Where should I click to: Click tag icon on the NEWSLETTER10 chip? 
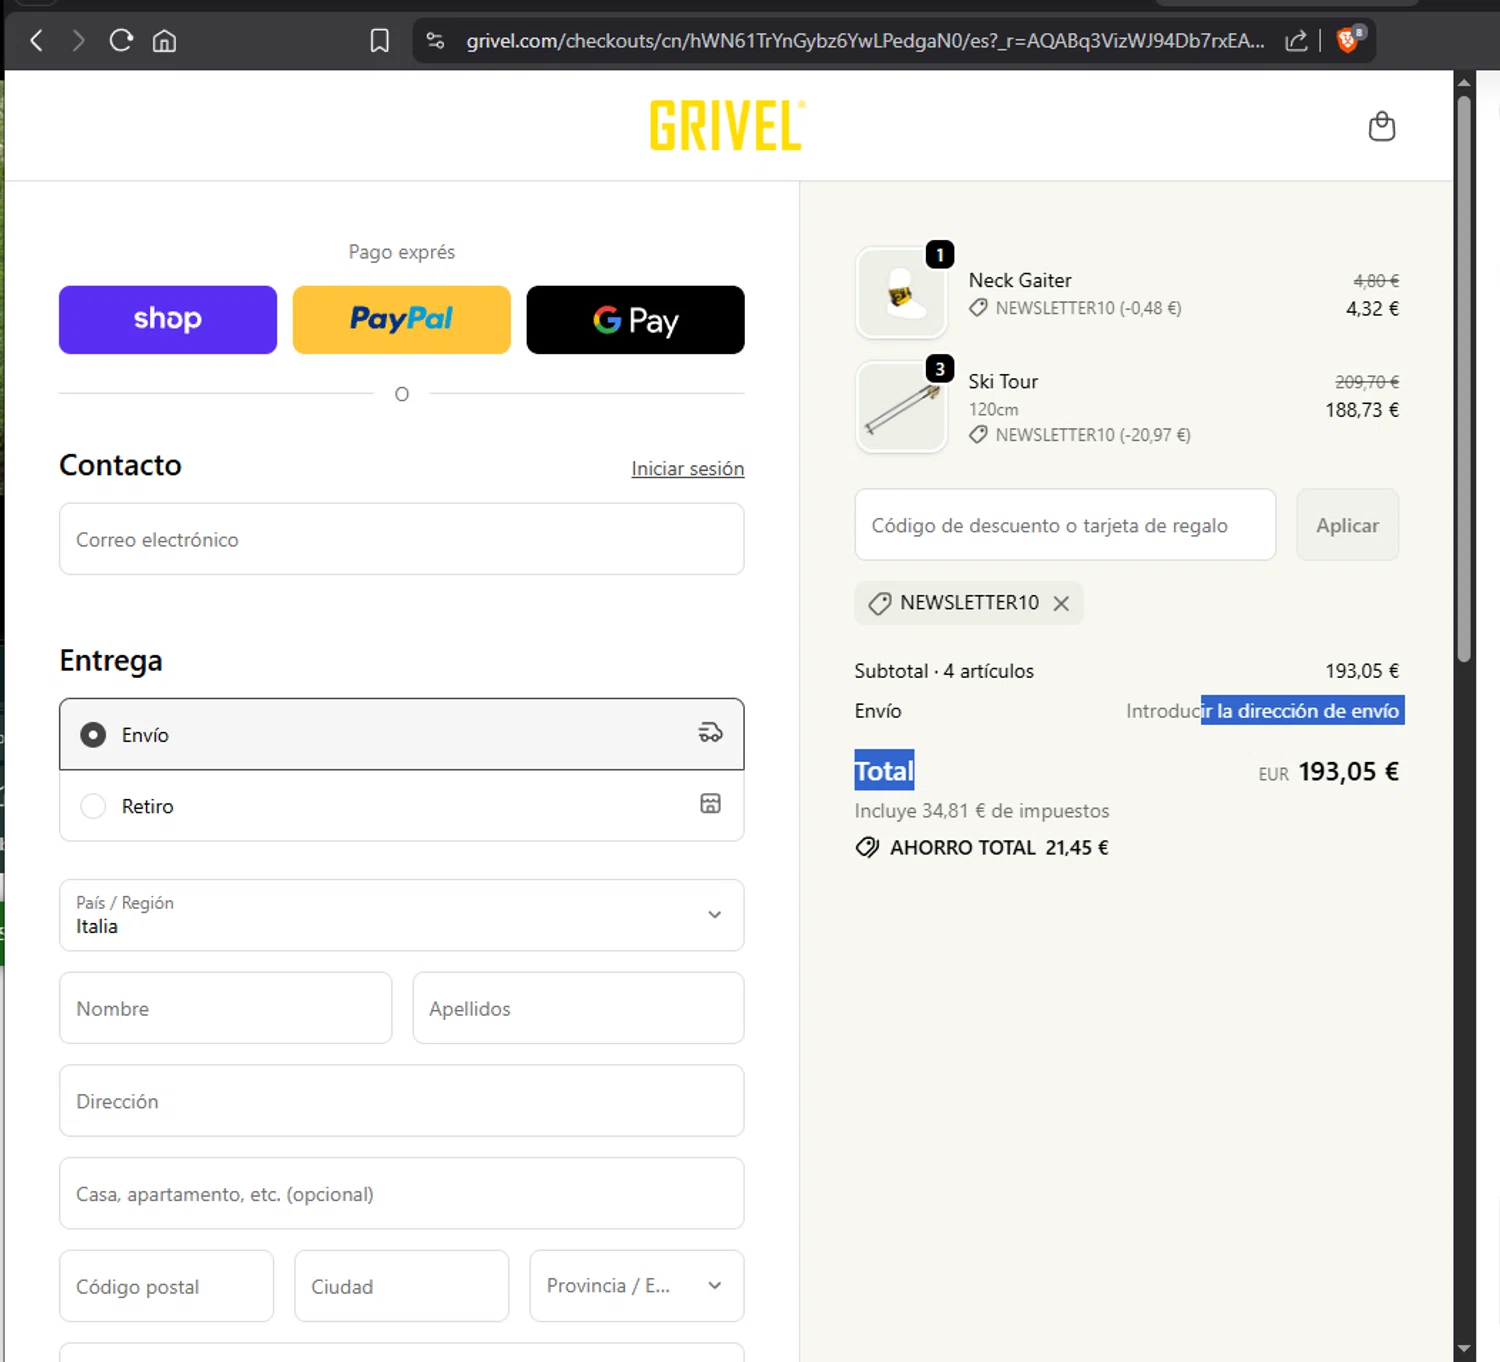point(880,603)
